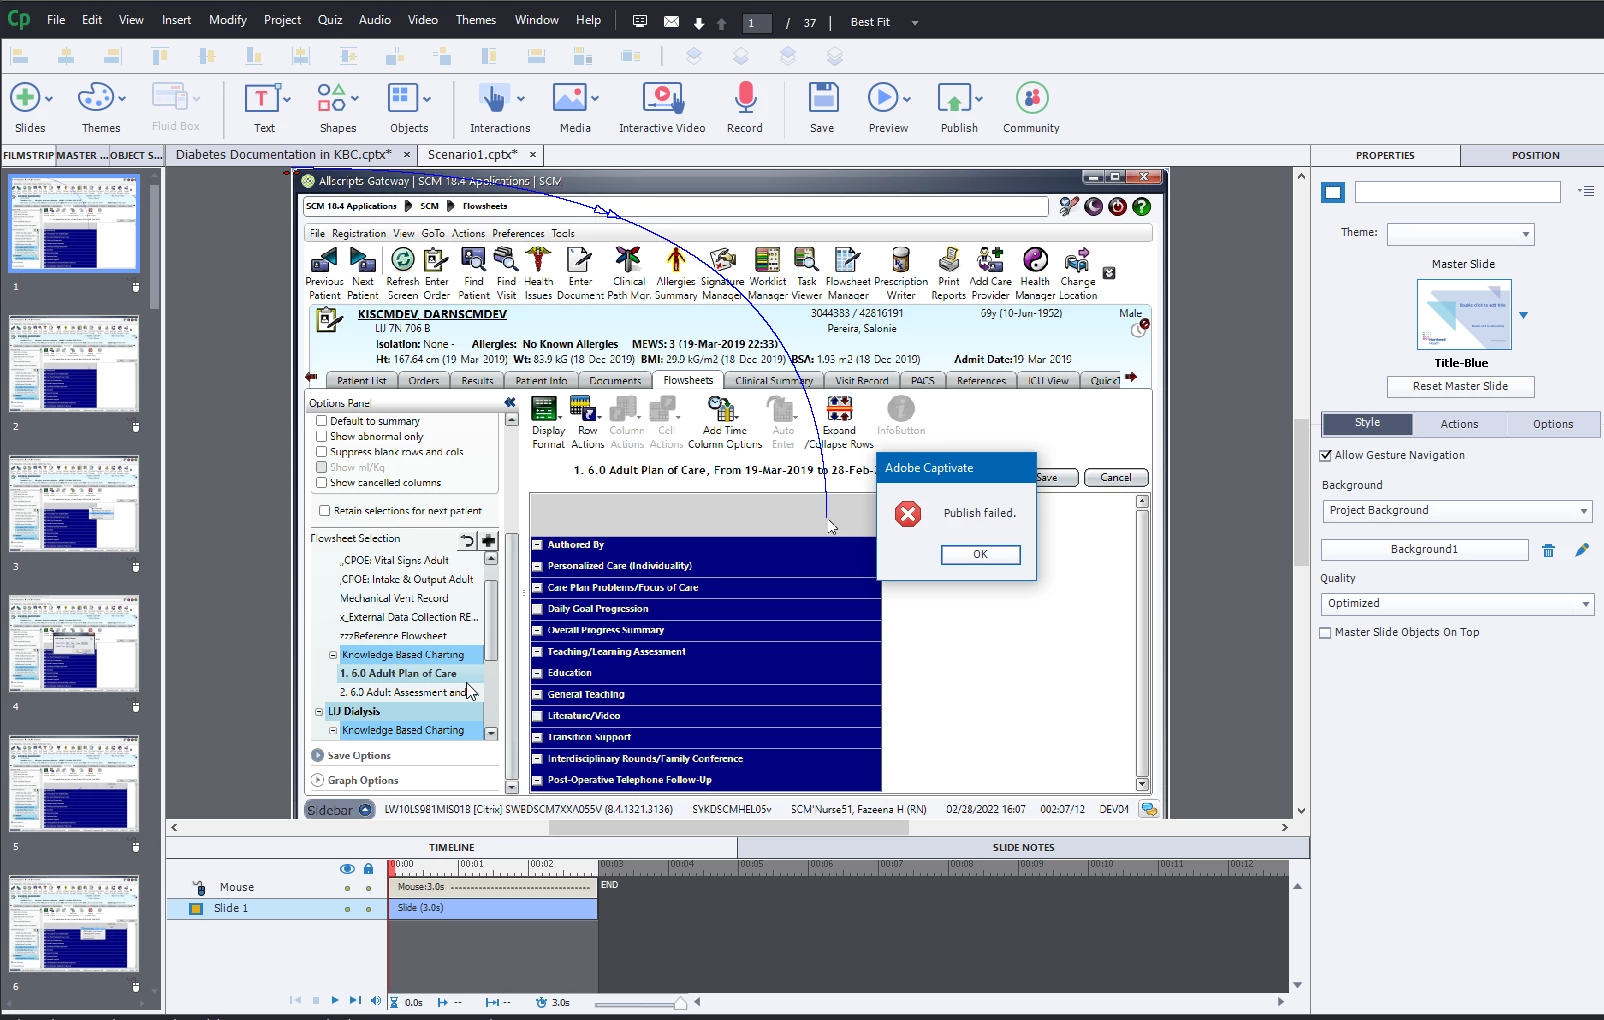Click the next slide down arrow
1604x1020 pixels.
[699, 23]
